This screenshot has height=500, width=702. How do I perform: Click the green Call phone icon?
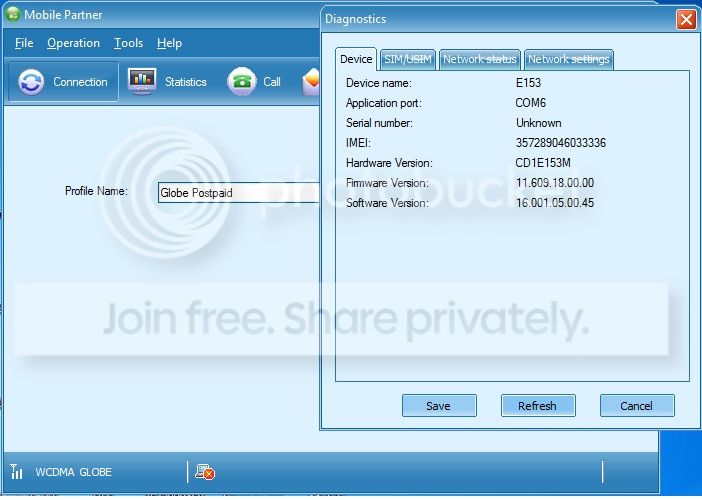click(x=242, y=81)
